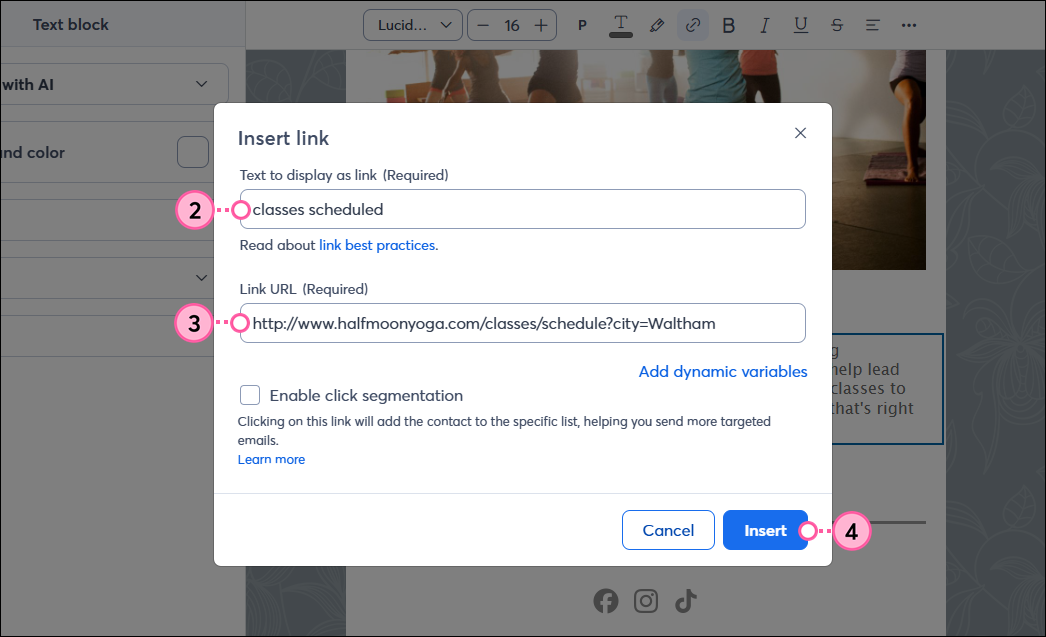The width and height of the screenshot is (1046, 637).
Task: Apply underline formatting
Action: 800,25
